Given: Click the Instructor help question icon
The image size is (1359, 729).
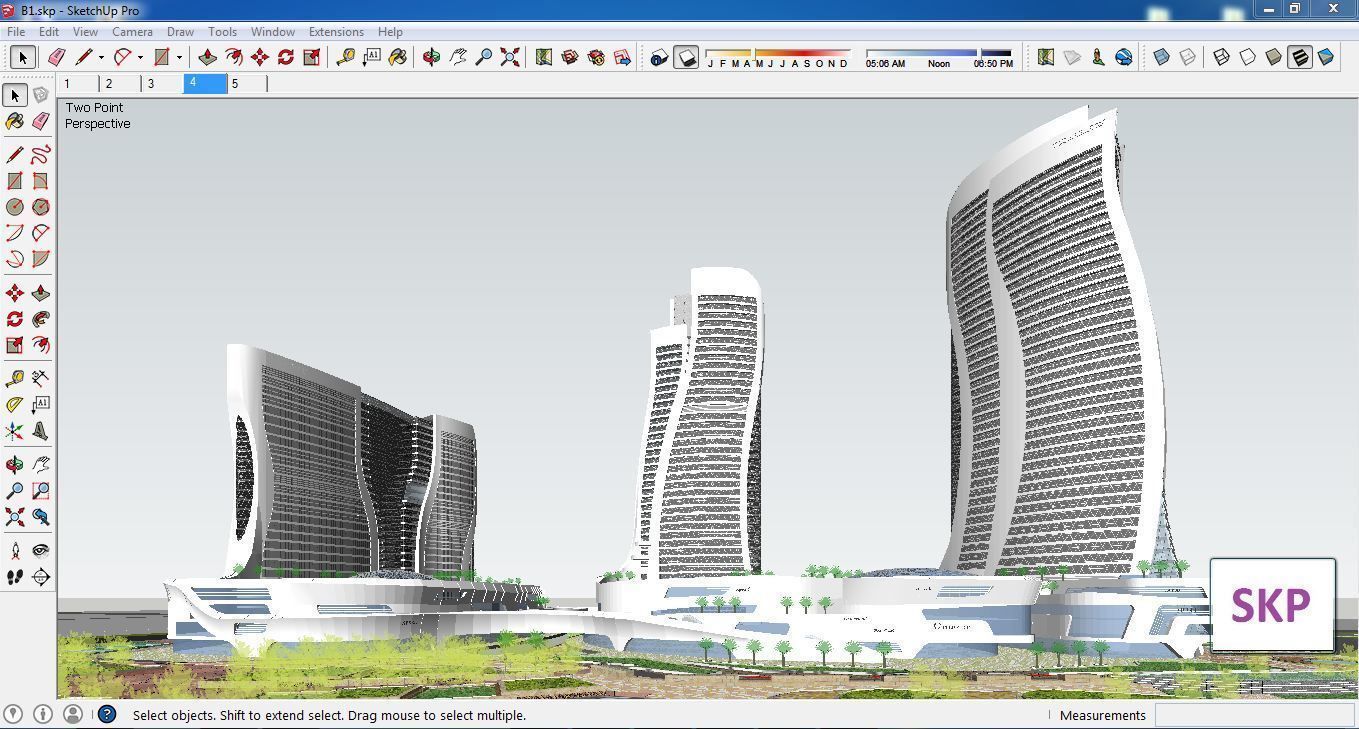Looking at the screenshot, I should click(106, 714).
